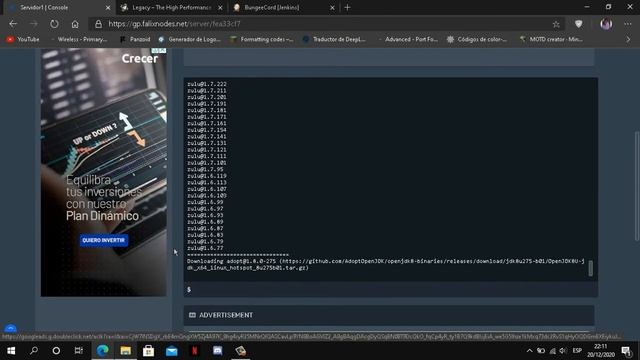Click the console command input field
This screenshot has width=640, height=360.
tap(391, 289)
